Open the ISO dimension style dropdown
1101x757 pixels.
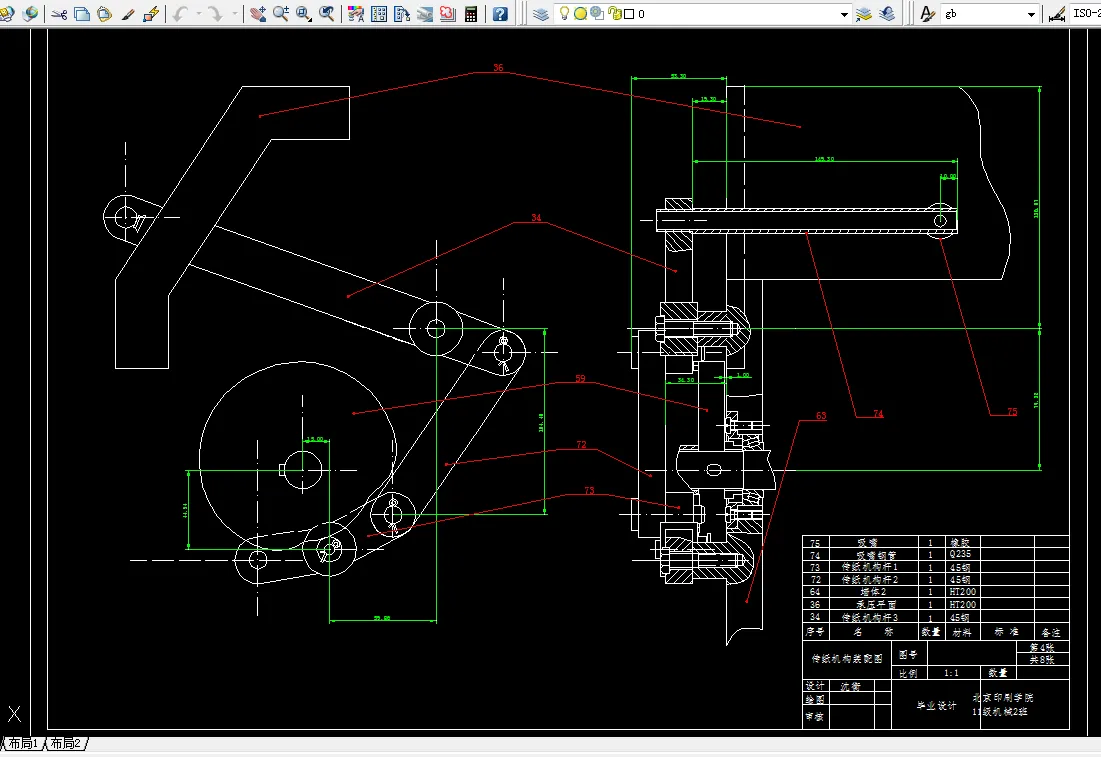point(1086,13)
